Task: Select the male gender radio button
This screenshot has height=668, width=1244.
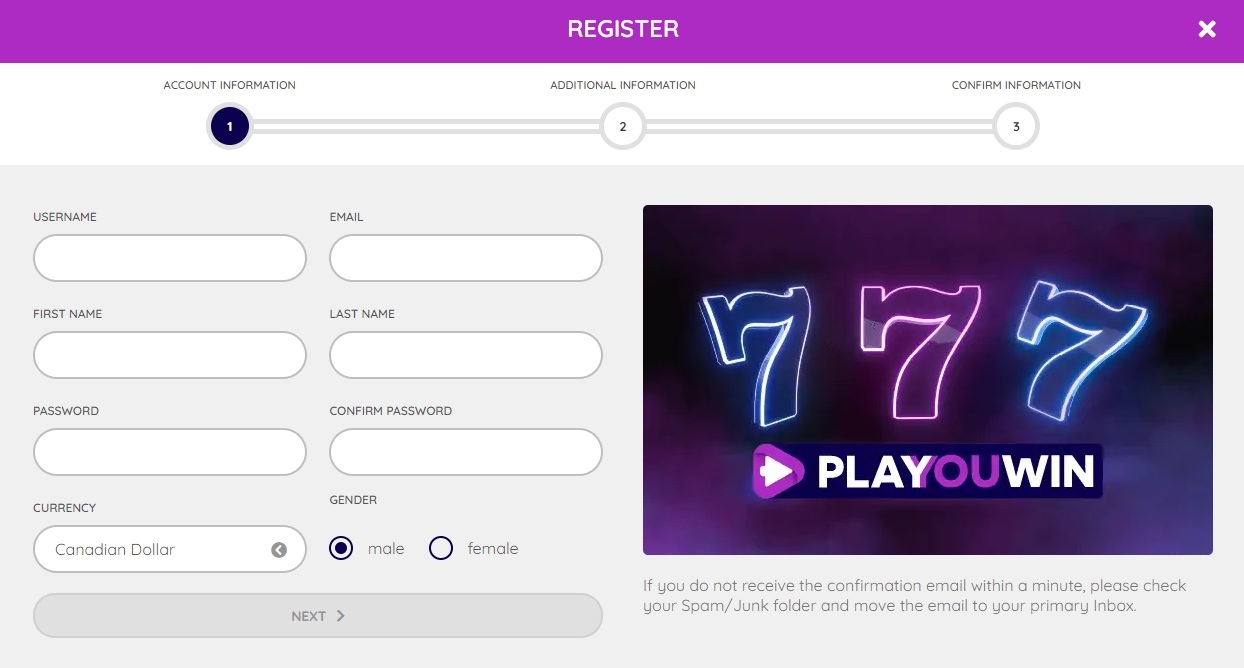Action: [x=341, y=548]
